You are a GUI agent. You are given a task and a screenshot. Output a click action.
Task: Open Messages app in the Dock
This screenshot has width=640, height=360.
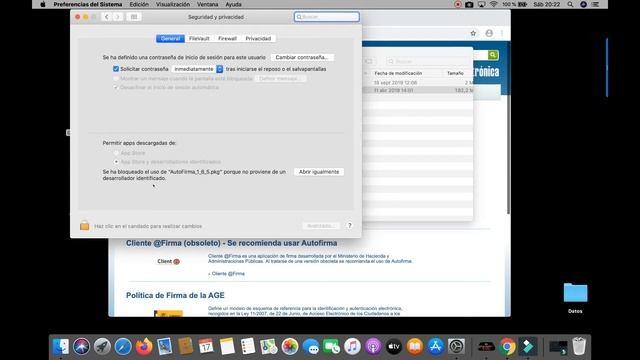[x=311, y=347]
